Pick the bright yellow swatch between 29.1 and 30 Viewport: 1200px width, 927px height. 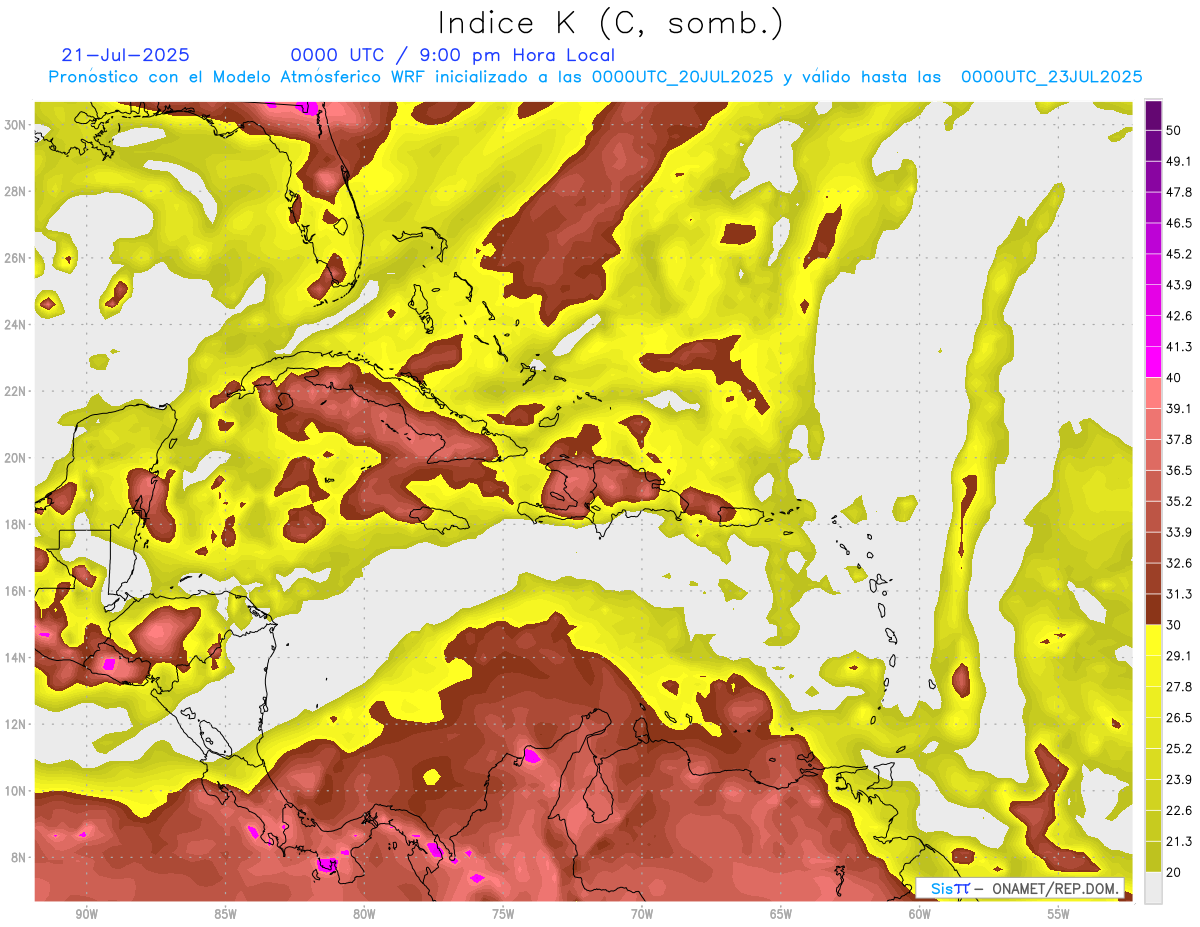[x=1153, y=640]
